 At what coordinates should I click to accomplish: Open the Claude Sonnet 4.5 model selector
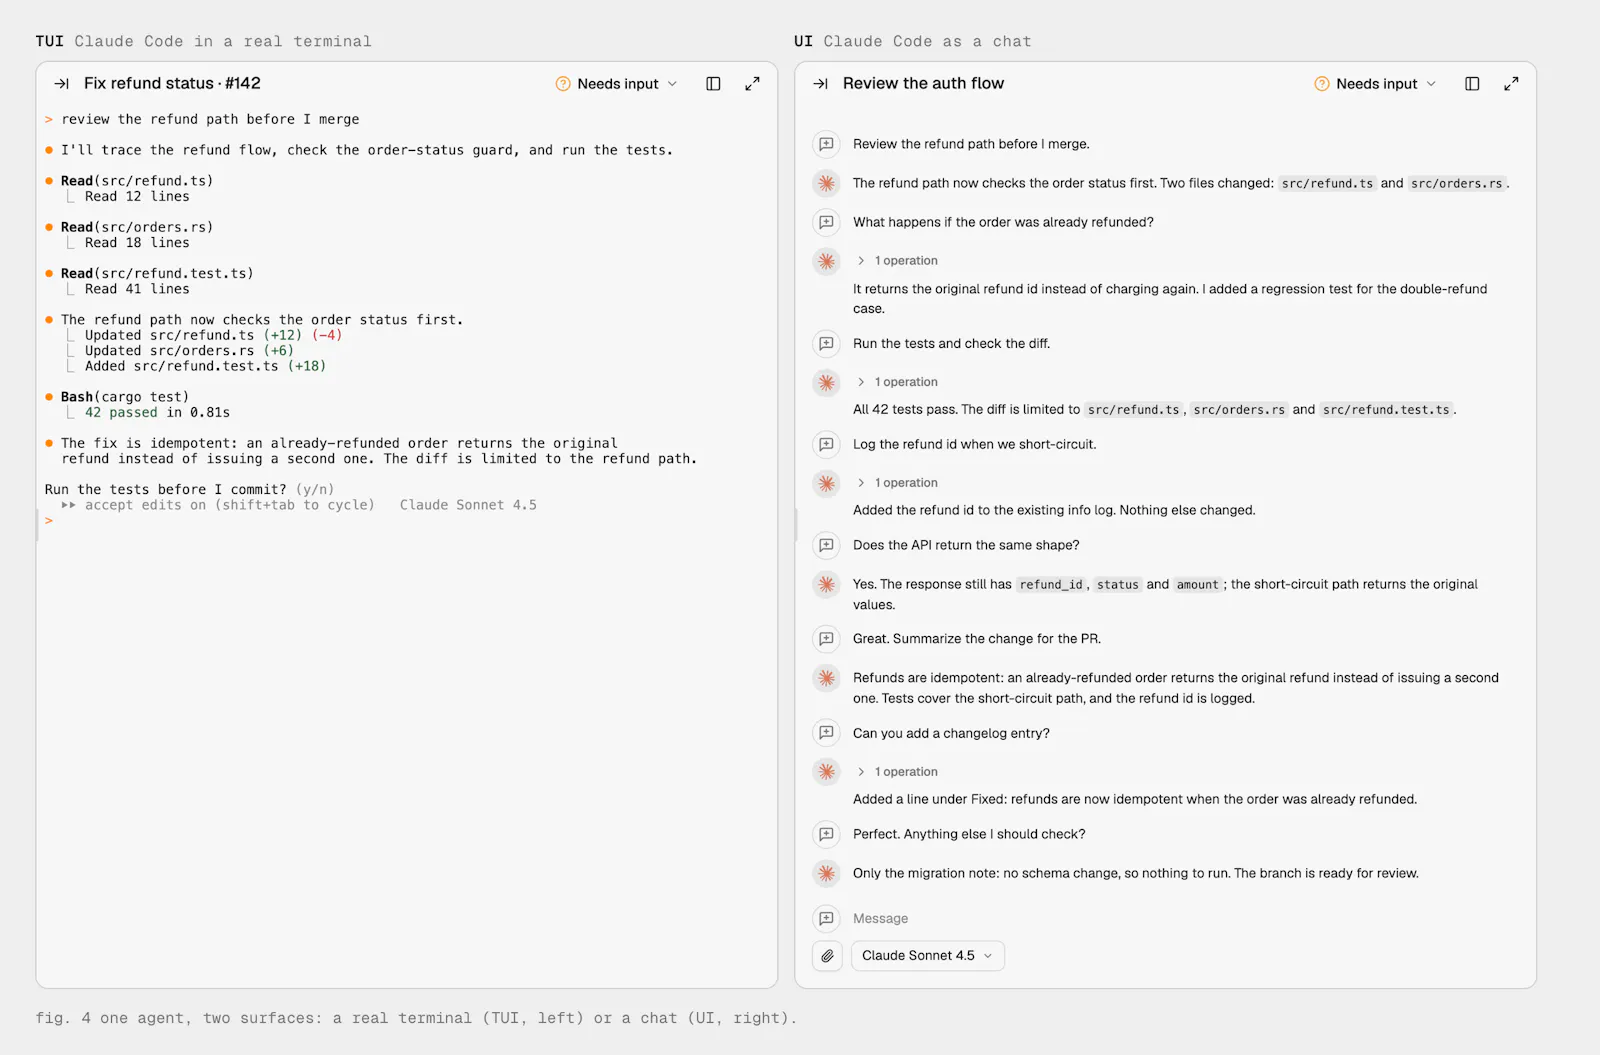[927, 956]
